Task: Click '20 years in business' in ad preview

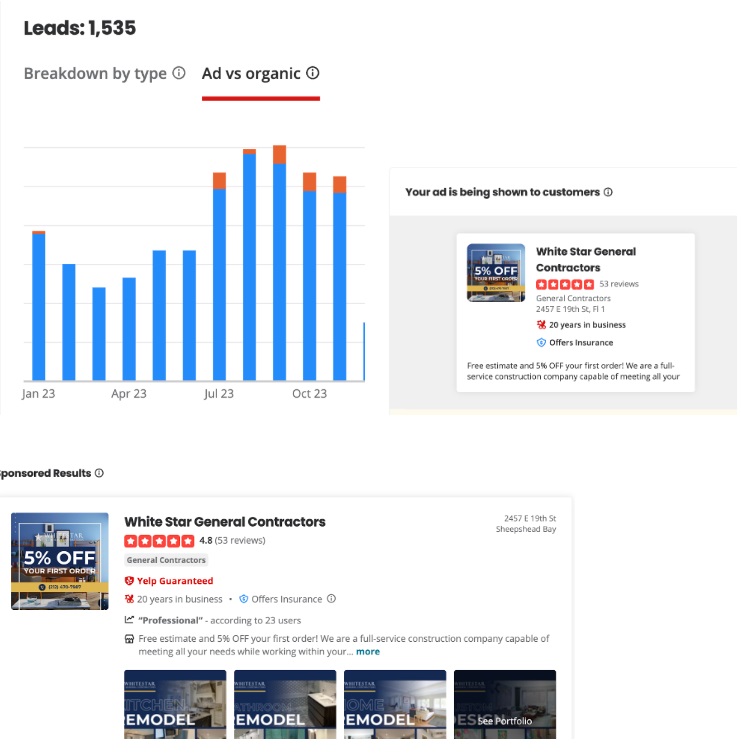Action: 587,325
